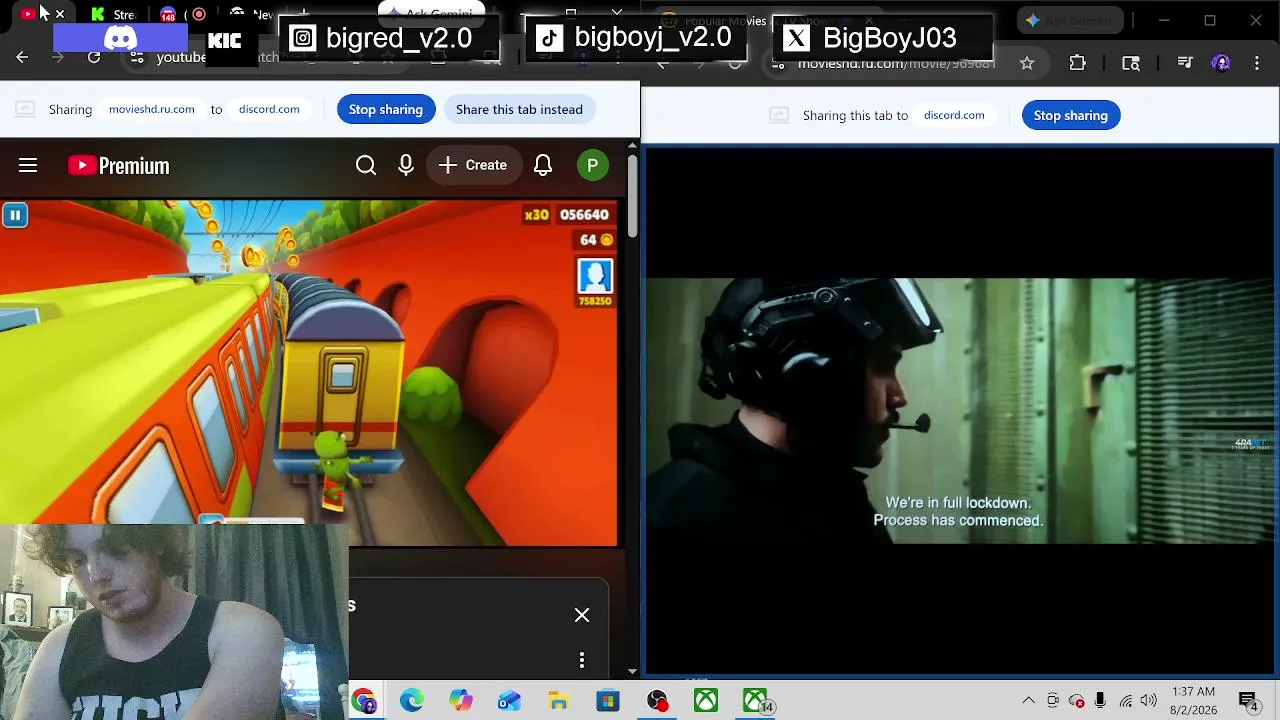The image size is (1280, 720).
Task: Start YouTube voice search with microphone
Action: (406, 165)
